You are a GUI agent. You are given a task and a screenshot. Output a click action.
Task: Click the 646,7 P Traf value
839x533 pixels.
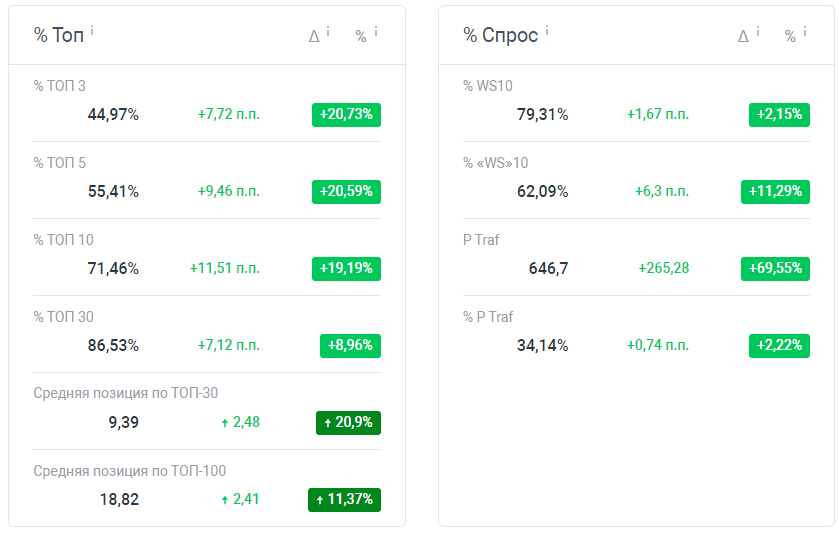pyautogui.click(x=548, y=269)
